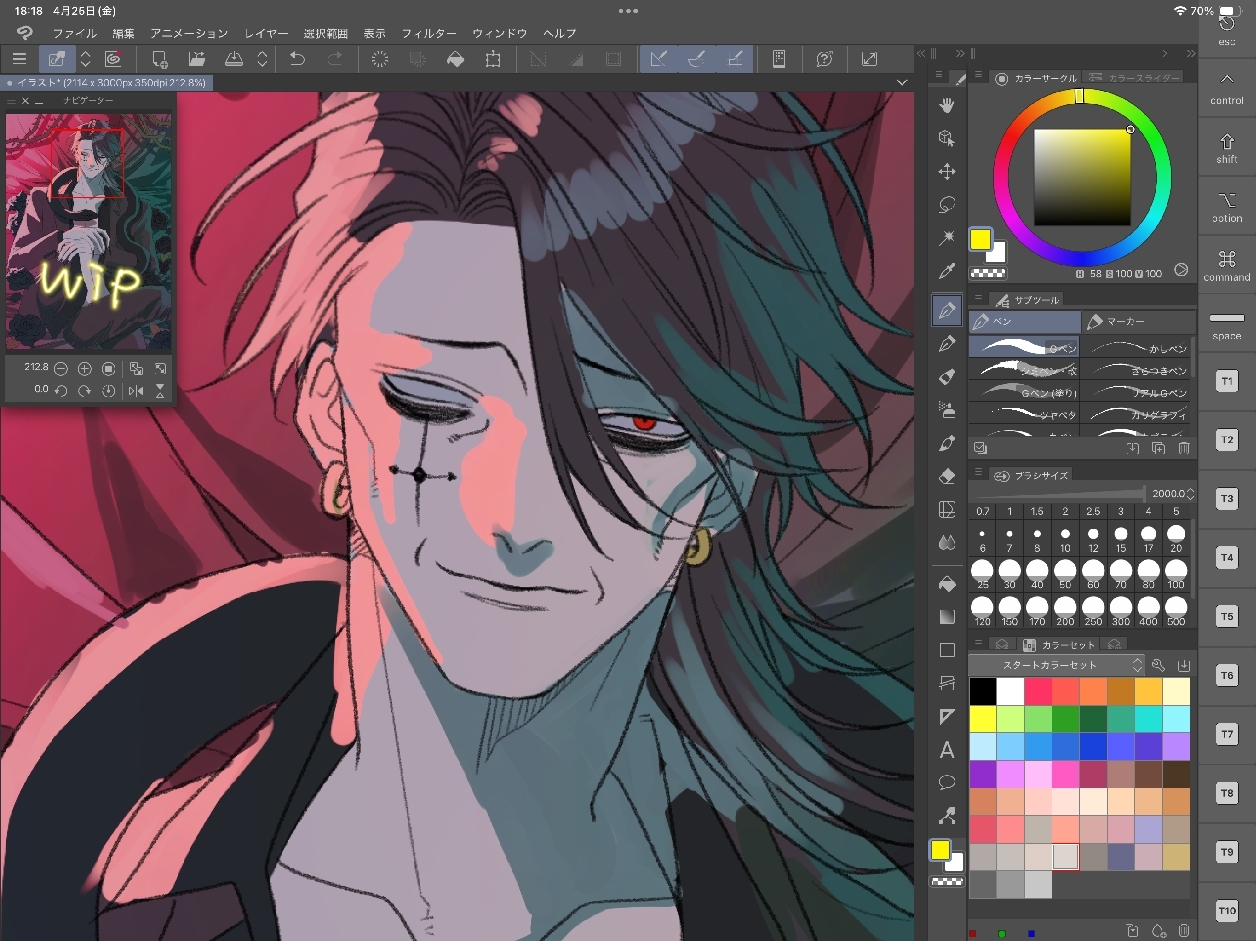This screenshot has width=1256, height=941.
Task: Select the Lasso selection tool
Action: tap(947, 204)
